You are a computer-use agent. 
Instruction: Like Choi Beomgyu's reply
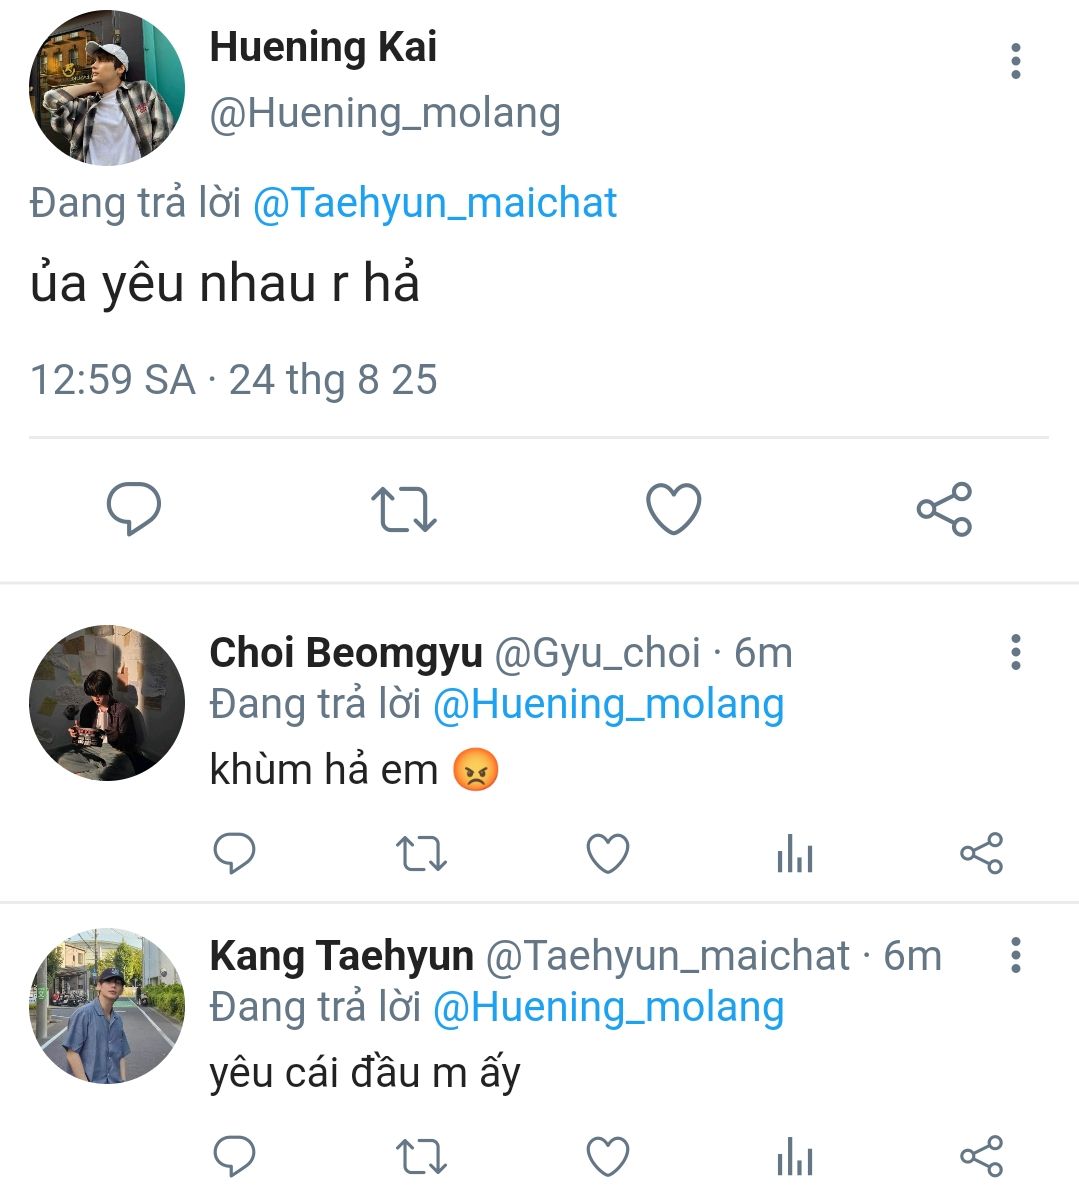[607, 855]
